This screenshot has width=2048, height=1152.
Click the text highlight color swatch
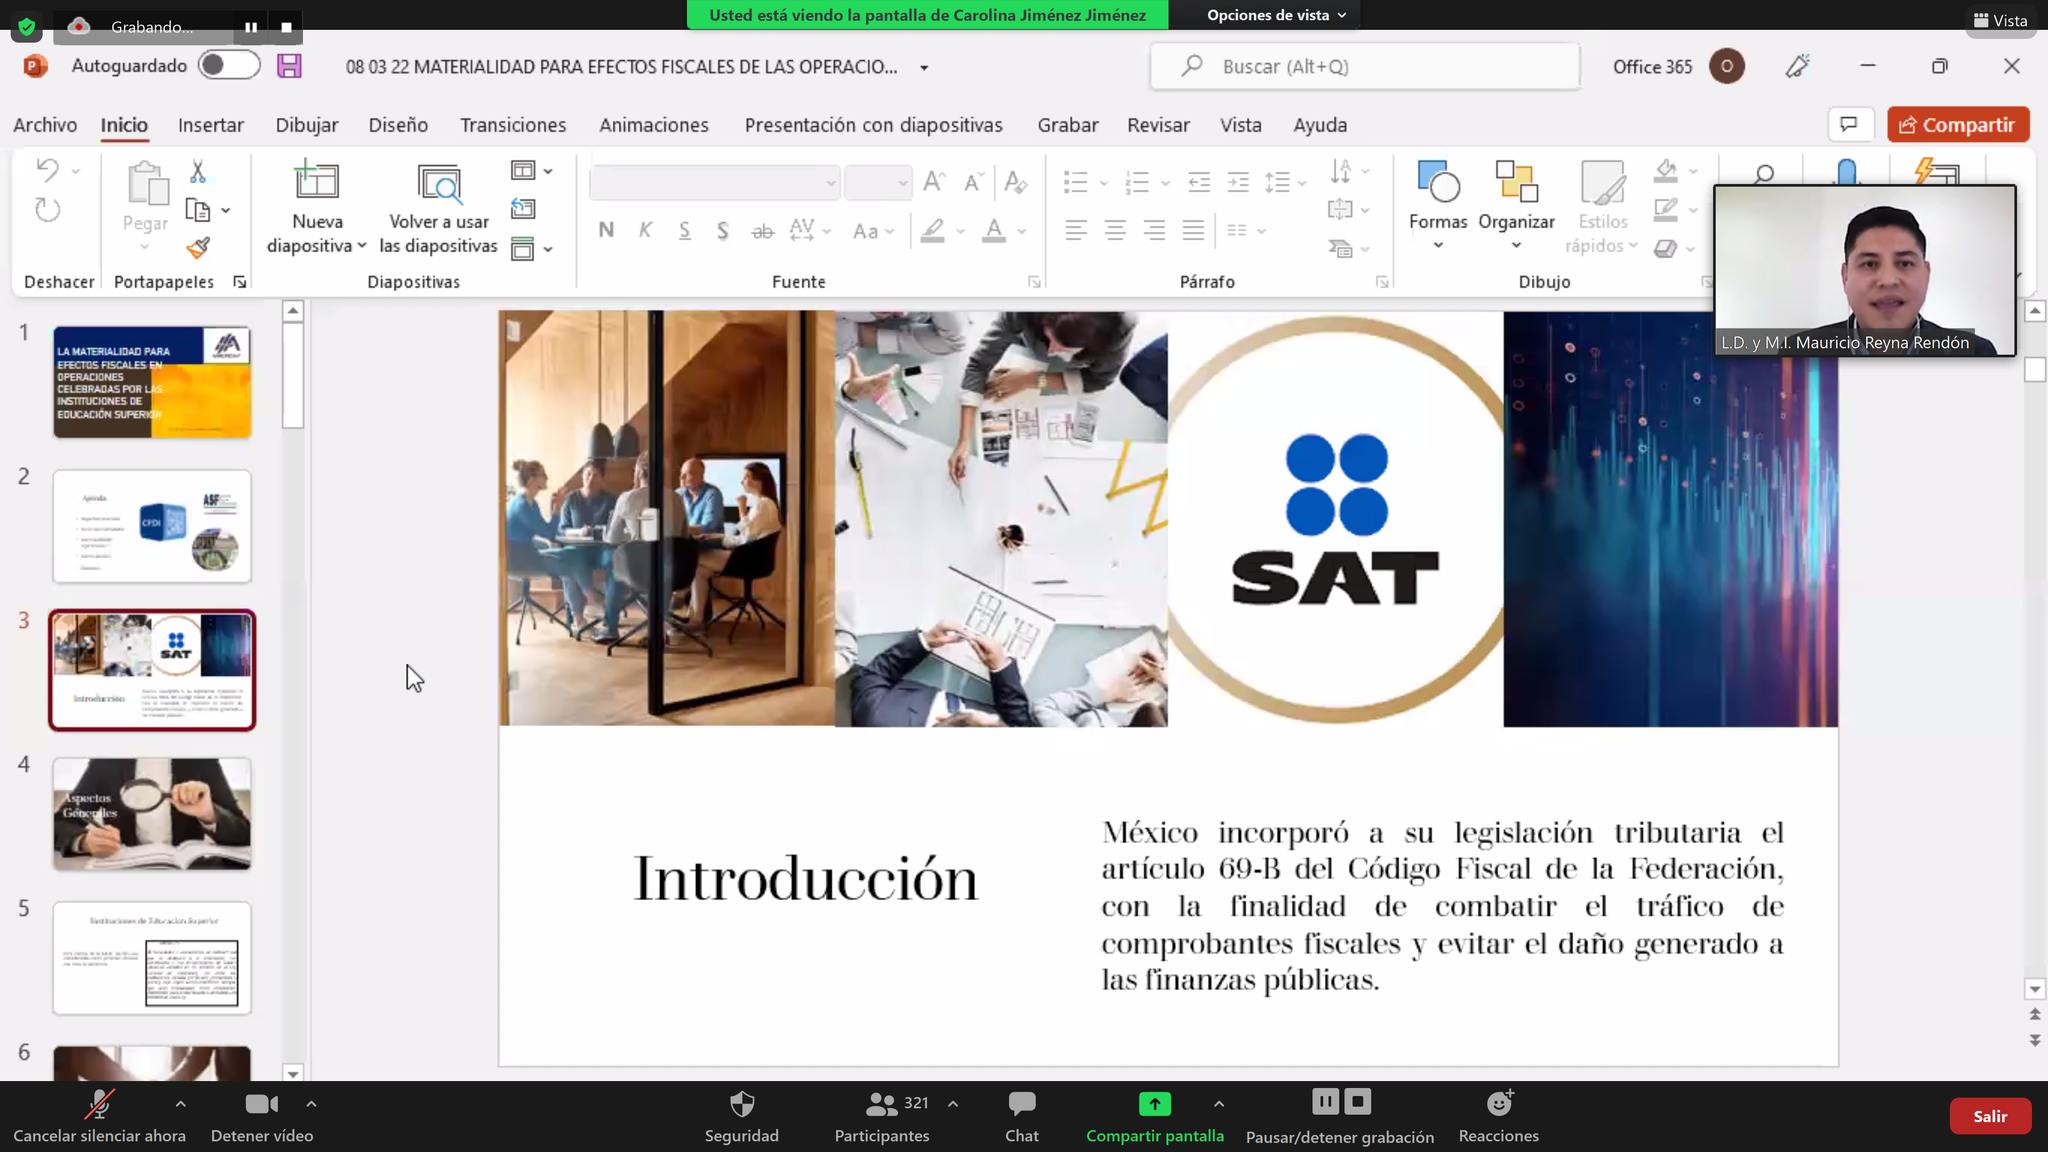point(933,231)
